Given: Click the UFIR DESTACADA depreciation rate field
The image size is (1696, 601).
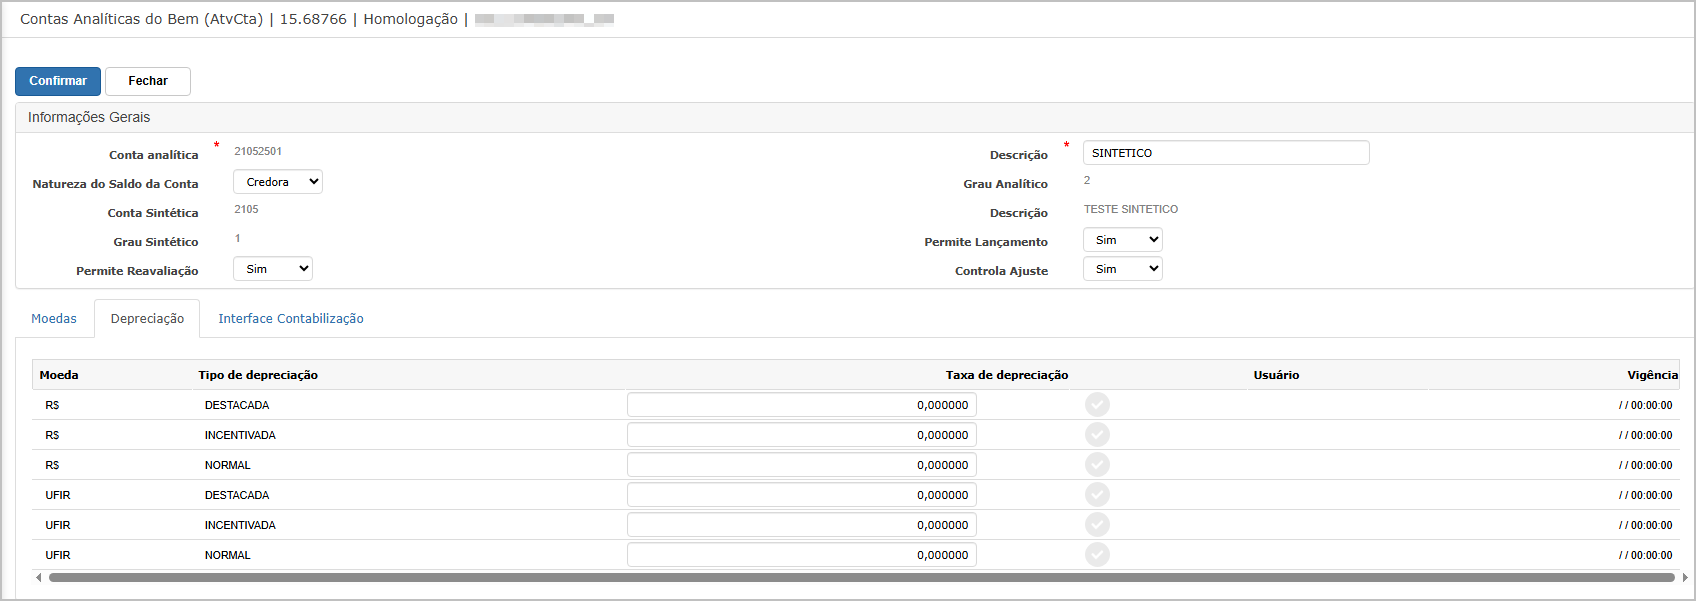Looking at the screenshot, I should (802, 495).
